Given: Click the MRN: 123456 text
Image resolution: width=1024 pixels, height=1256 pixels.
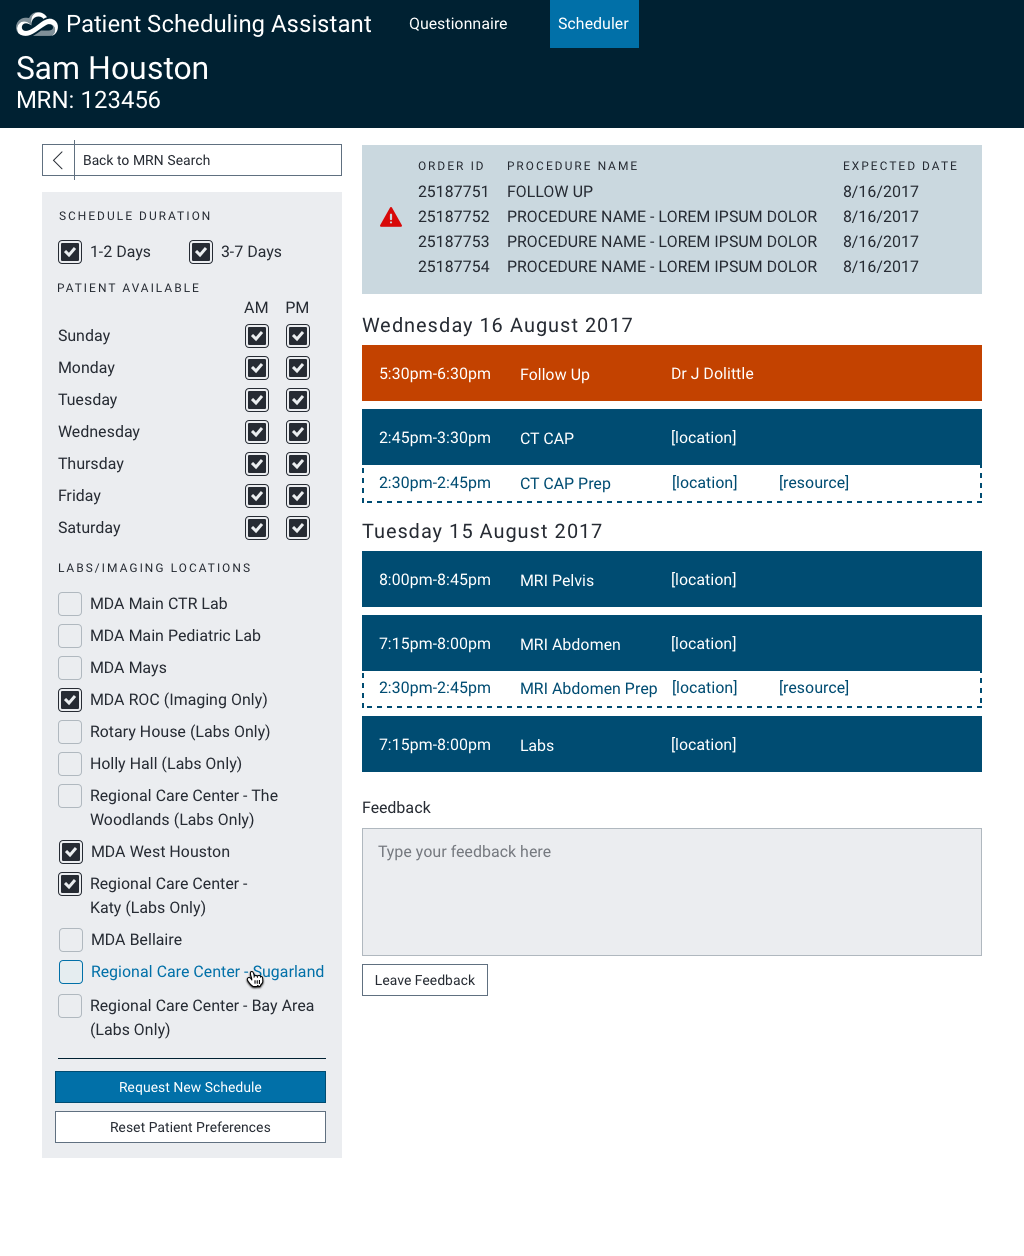Looking at the screenshot, I should pyautogui.click(x=89, y=100).
